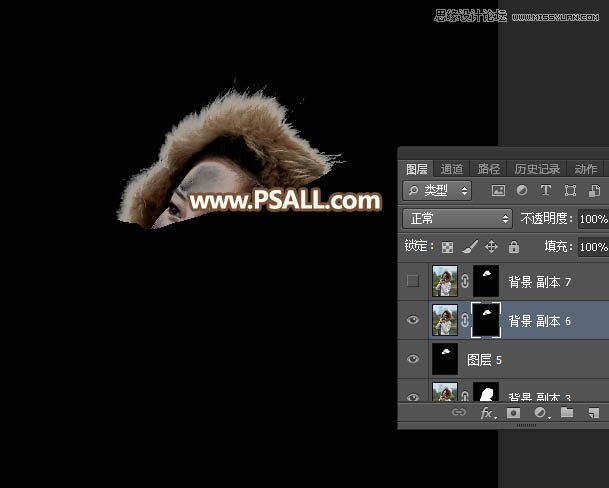Click the link layers chain icon

tap(459, 412)
